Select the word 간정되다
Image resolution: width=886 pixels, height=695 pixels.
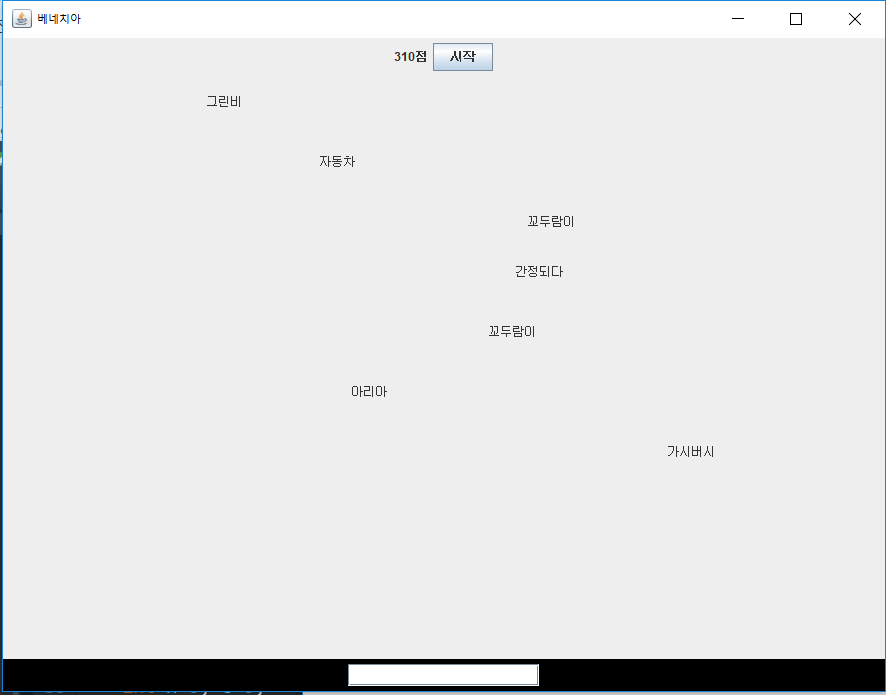tap(537, 271)
